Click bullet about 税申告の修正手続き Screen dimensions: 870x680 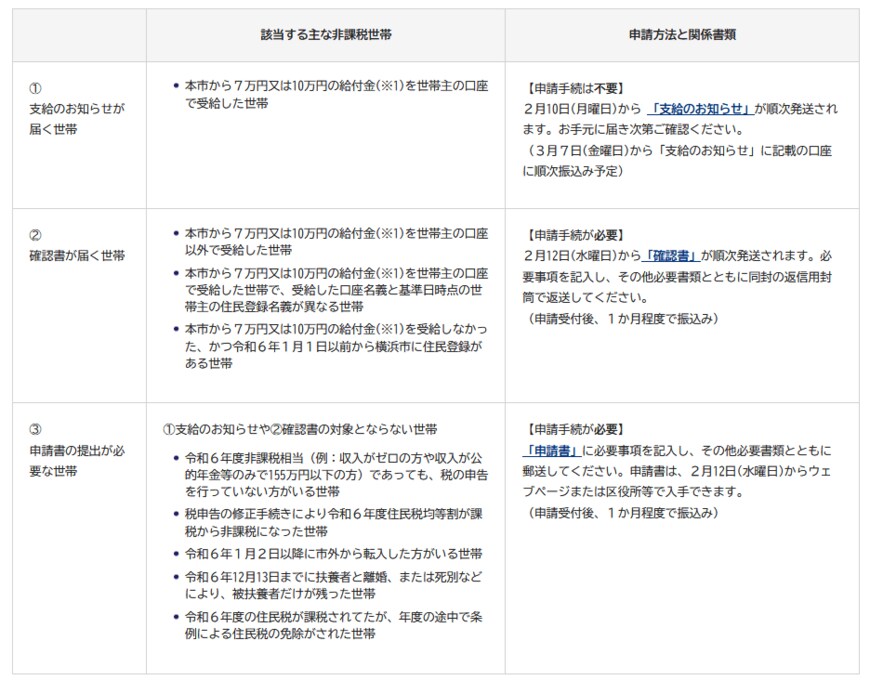pyautogui.click(x=335, y=523)
